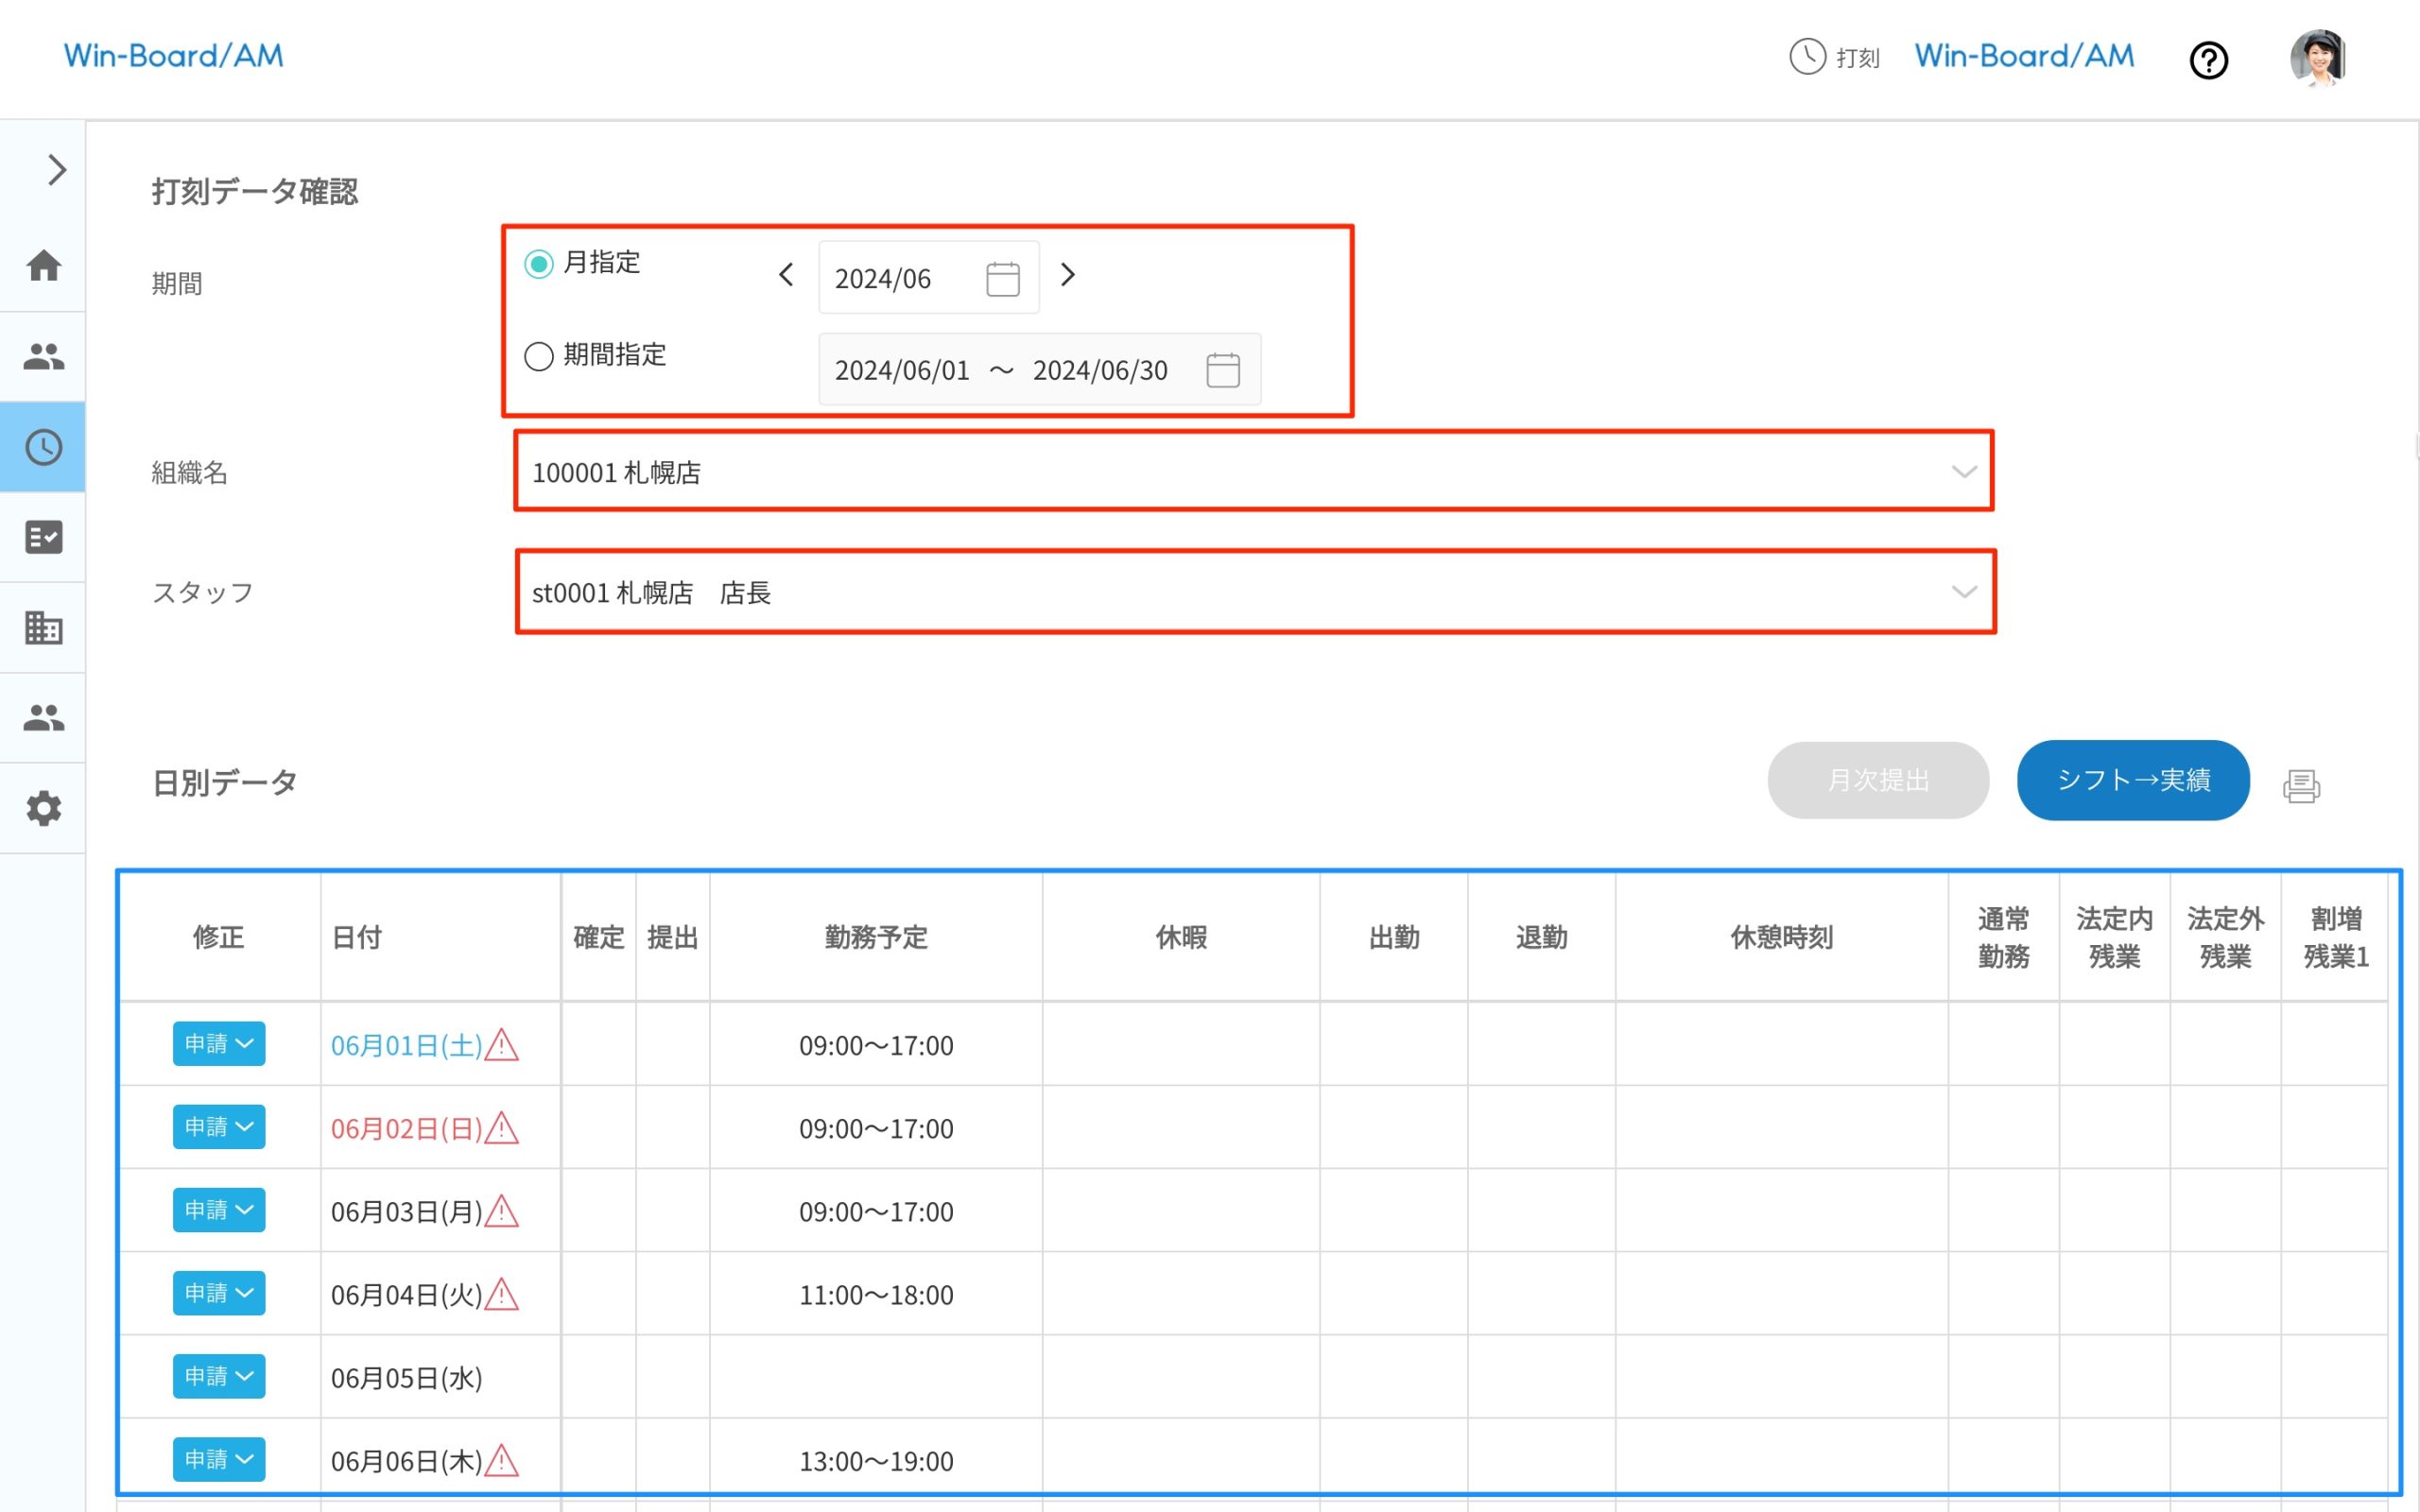Open the checklist sidebar icon
The height and width of the screenshot is (1512, 2420).
[x=43, y=537]
